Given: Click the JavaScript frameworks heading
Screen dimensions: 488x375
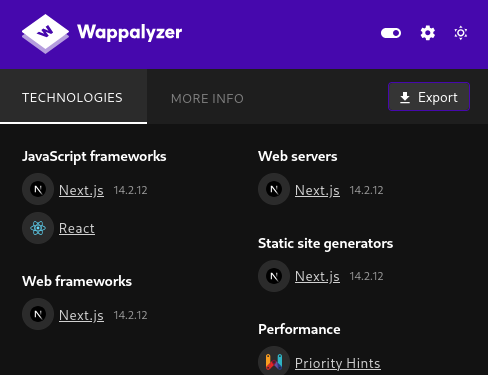Looking at the screenshot, I should coord(94,157).
